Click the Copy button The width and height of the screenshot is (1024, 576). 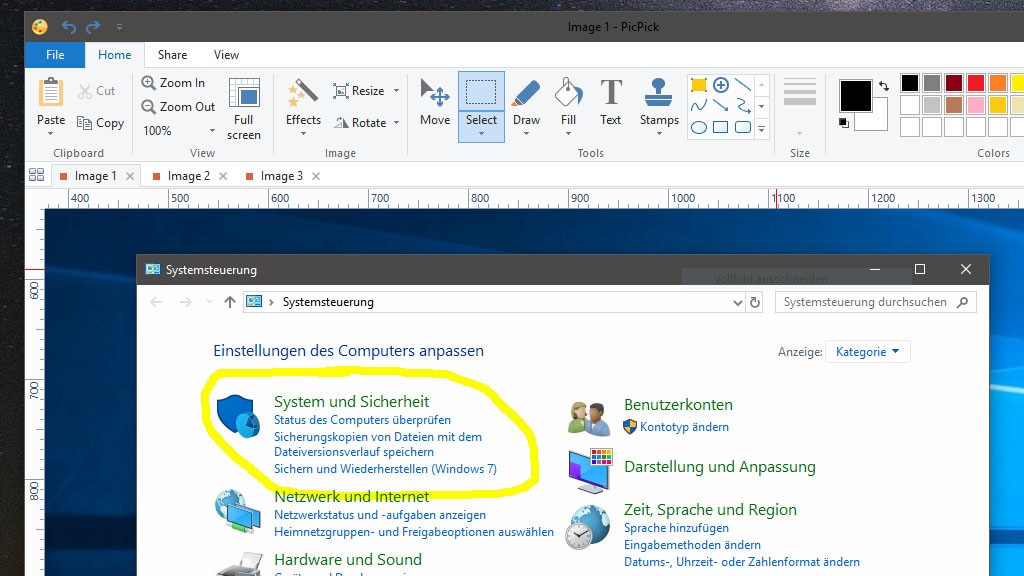101,123
